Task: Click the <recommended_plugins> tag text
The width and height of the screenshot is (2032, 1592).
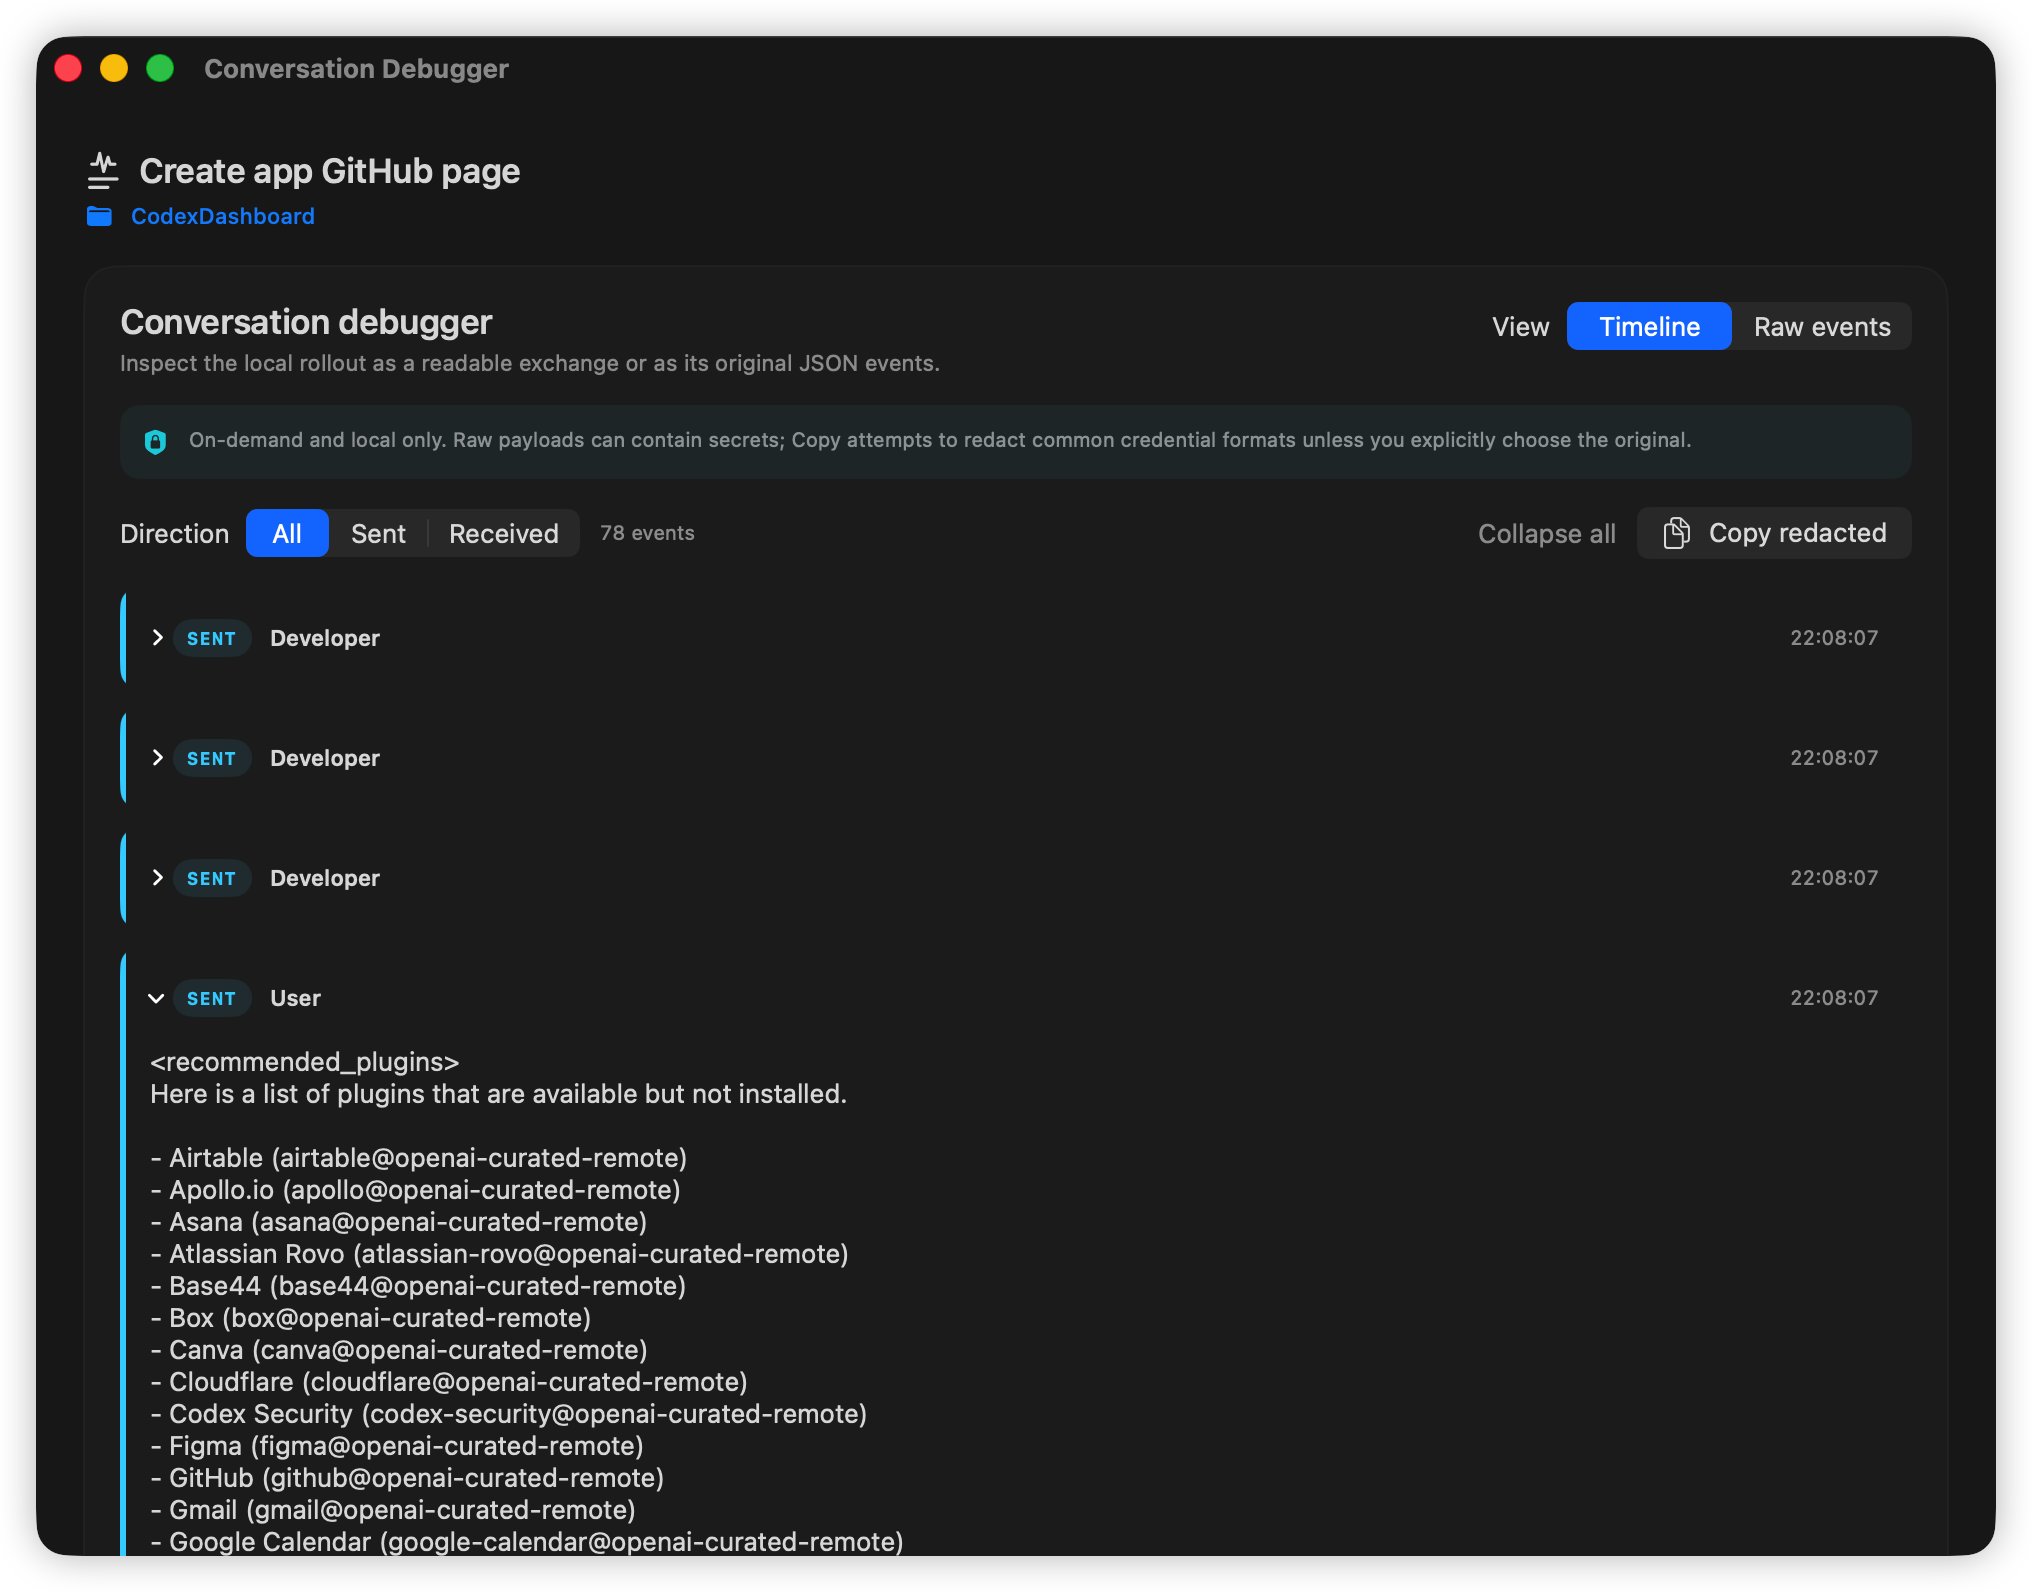Action: [305, 1062]
